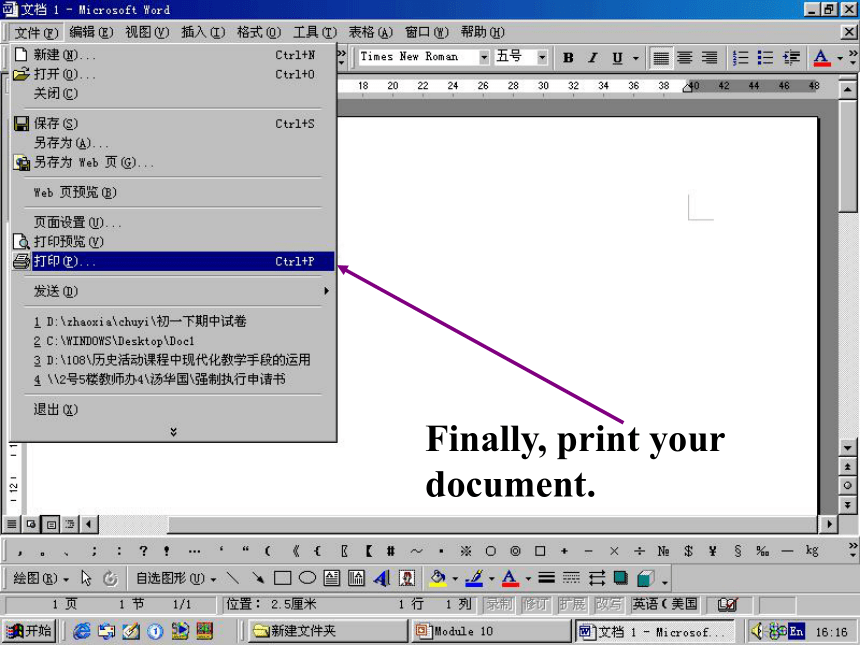Image resolution: width=860 pixels, height=645 pixels.
Task: Set right alignment
Action: (x=709, y=58)
